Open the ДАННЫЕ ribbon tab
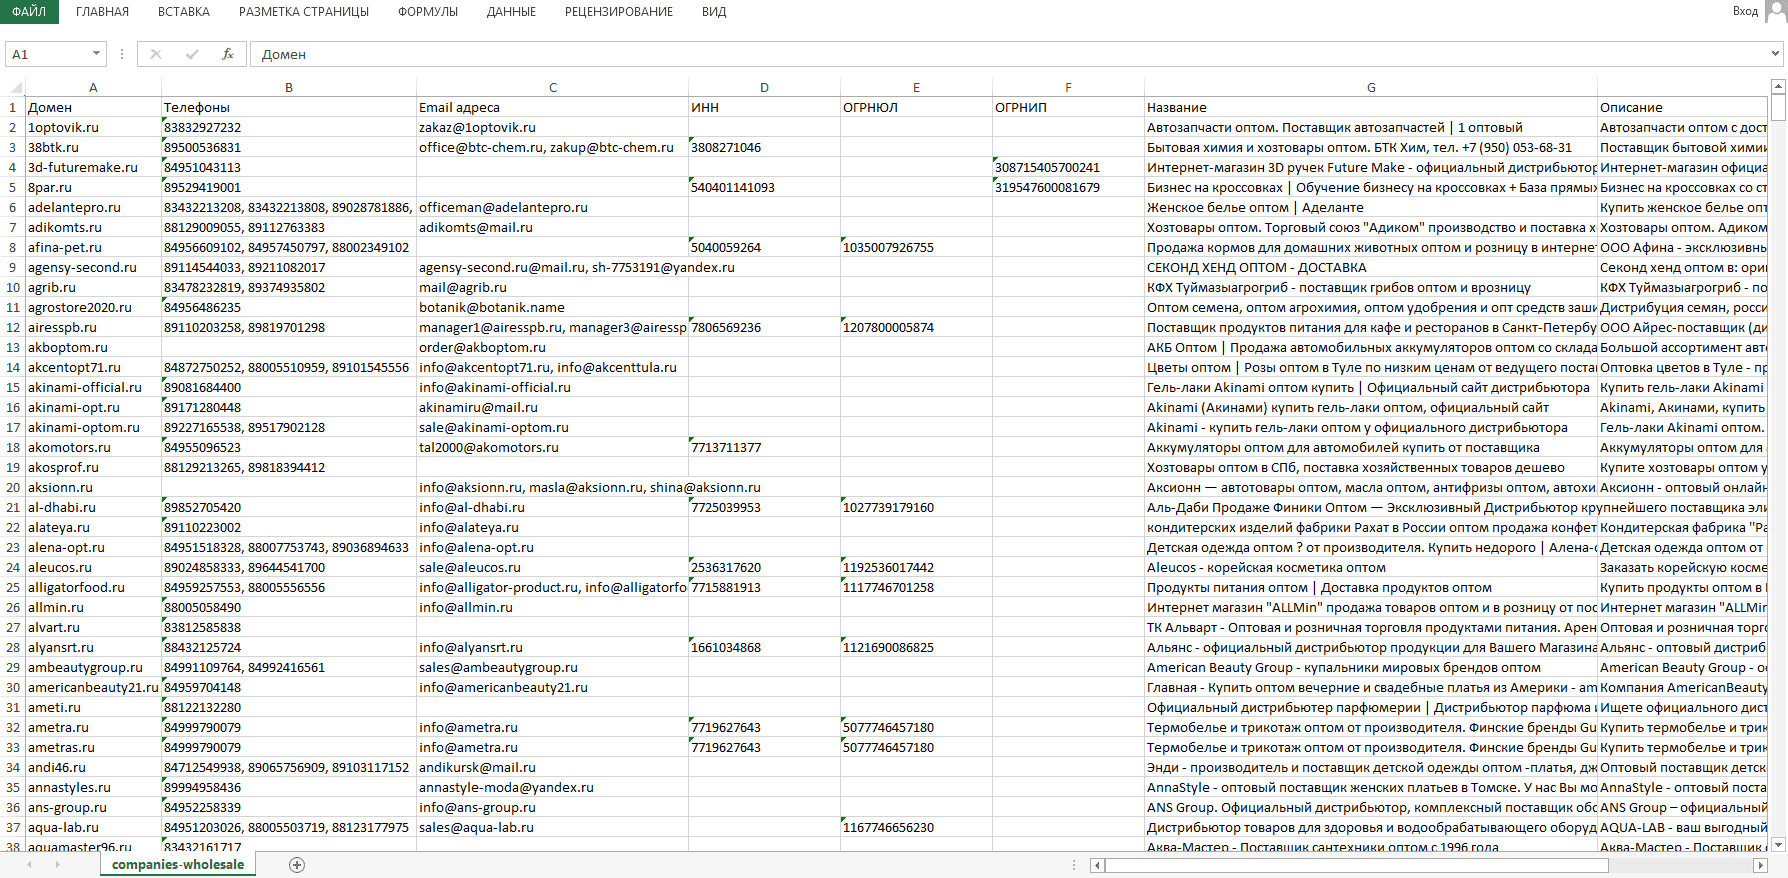The image size is (1788, 878). tap(511, 12)
